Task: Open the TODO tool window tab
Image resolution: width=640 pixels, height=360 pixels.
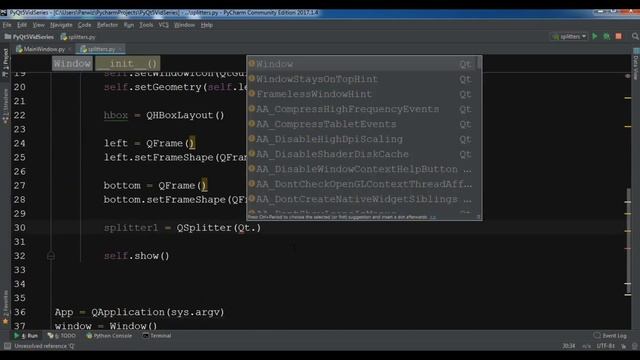Action: pyautogui.click(x=62, y=336)
